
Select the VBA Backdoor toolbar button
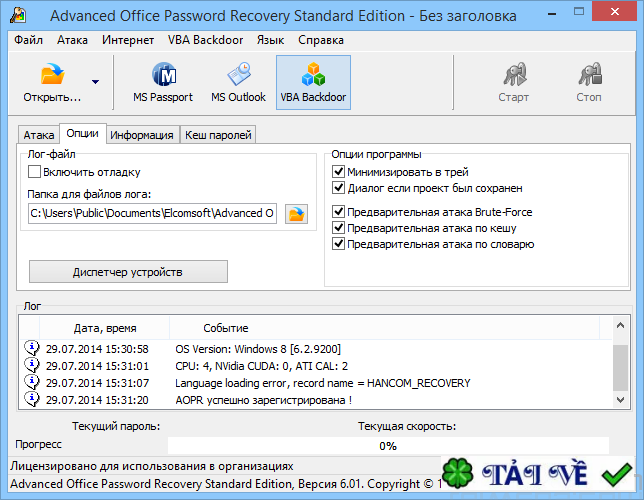click(x=313, y=83)
